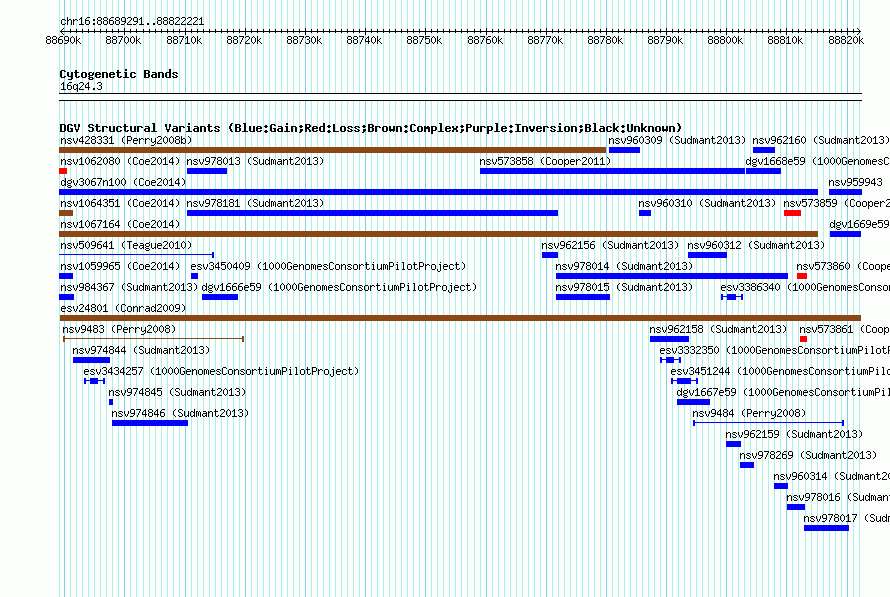Select the brown nsv1067164 (Coe2014) complex bar

point(439,234)
